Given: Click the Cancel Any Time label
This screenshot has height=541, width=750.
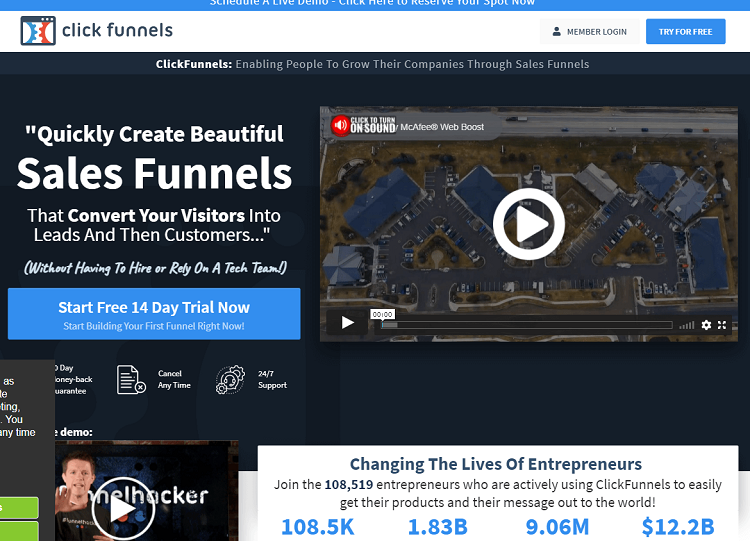Looking at the screenshot, I should (x=174, y=379).
